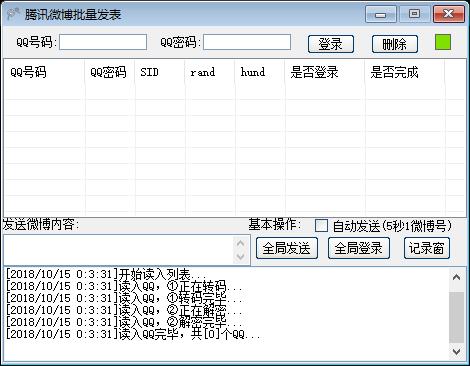
Task: Click the 全局发送 button
Action: coord(287,248)
